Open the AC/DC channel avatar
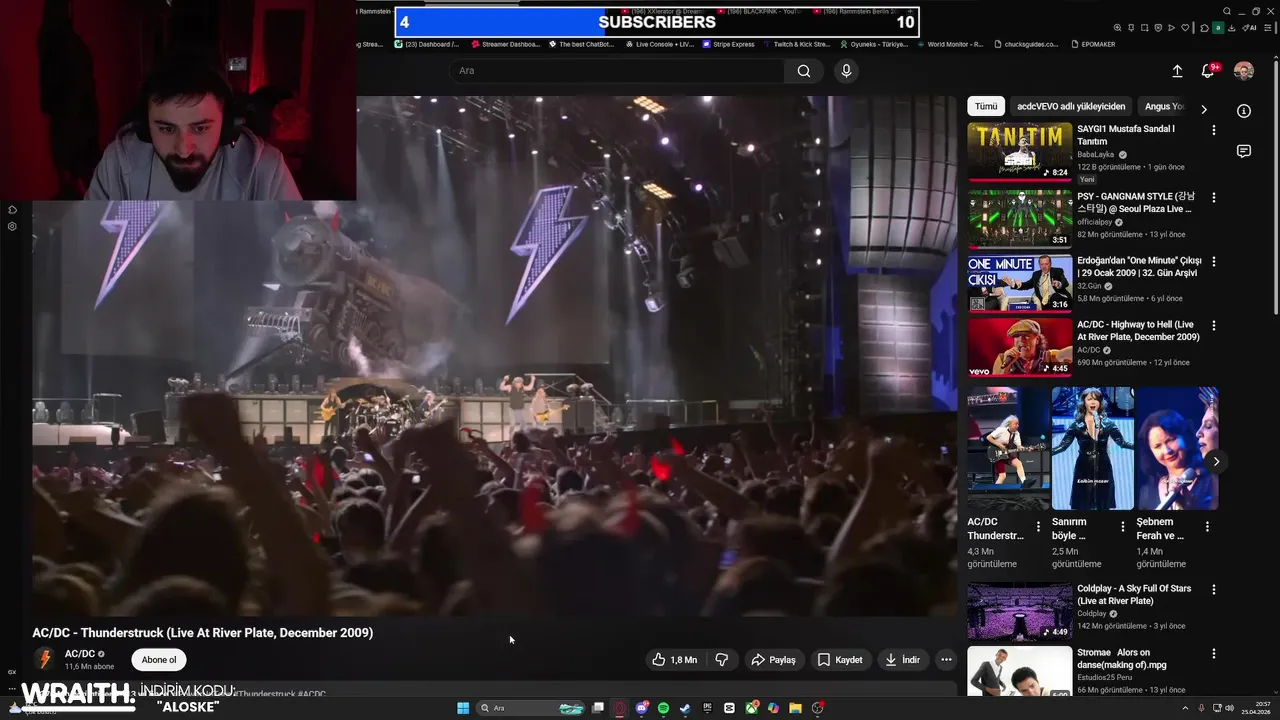This screenshot has width=1280, height=720. tap(44, 659)
